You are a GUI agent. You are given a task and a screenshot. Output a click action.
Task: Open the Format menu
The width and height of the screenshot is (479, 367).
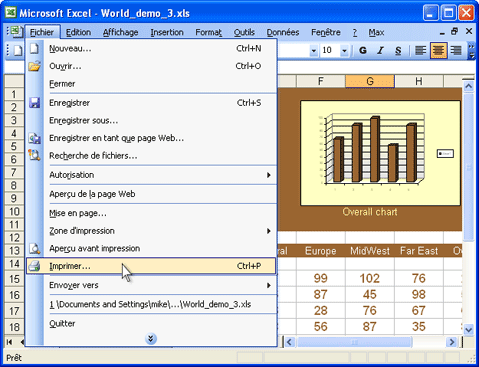pyautogui.click(x=209, y=32)
